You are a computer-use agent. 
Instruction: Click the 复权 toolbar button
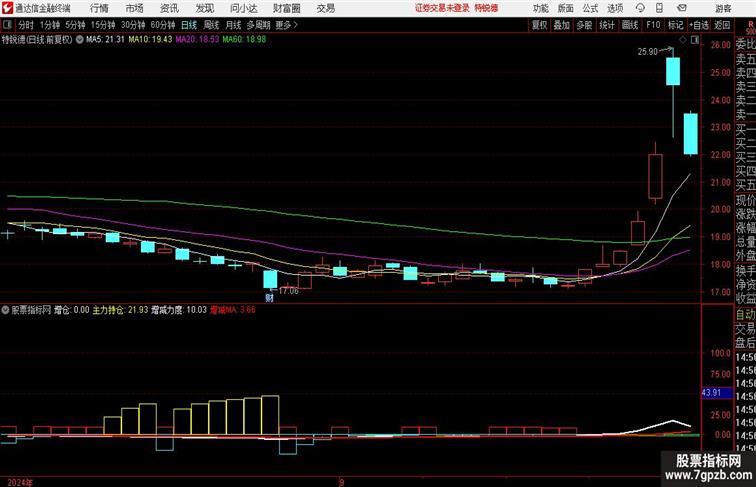540,25
